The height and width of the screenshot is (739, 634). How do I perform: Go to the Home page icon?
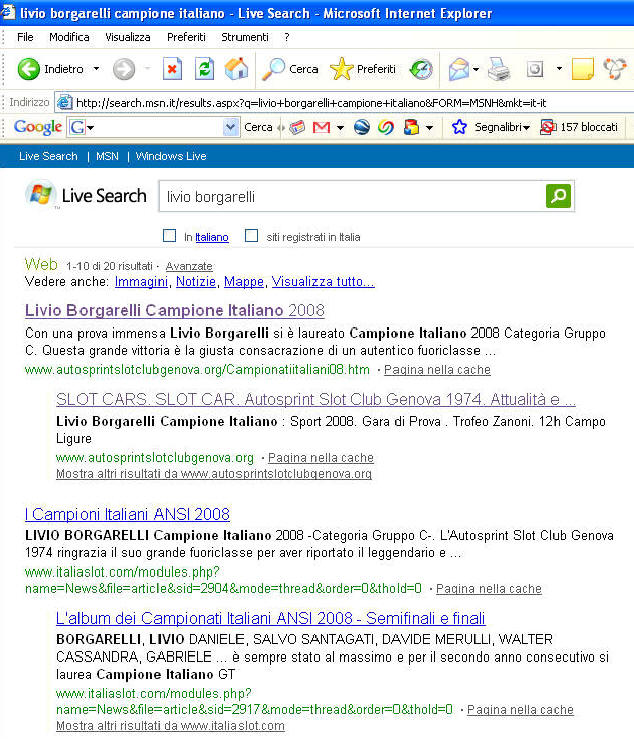coord(237,69)
